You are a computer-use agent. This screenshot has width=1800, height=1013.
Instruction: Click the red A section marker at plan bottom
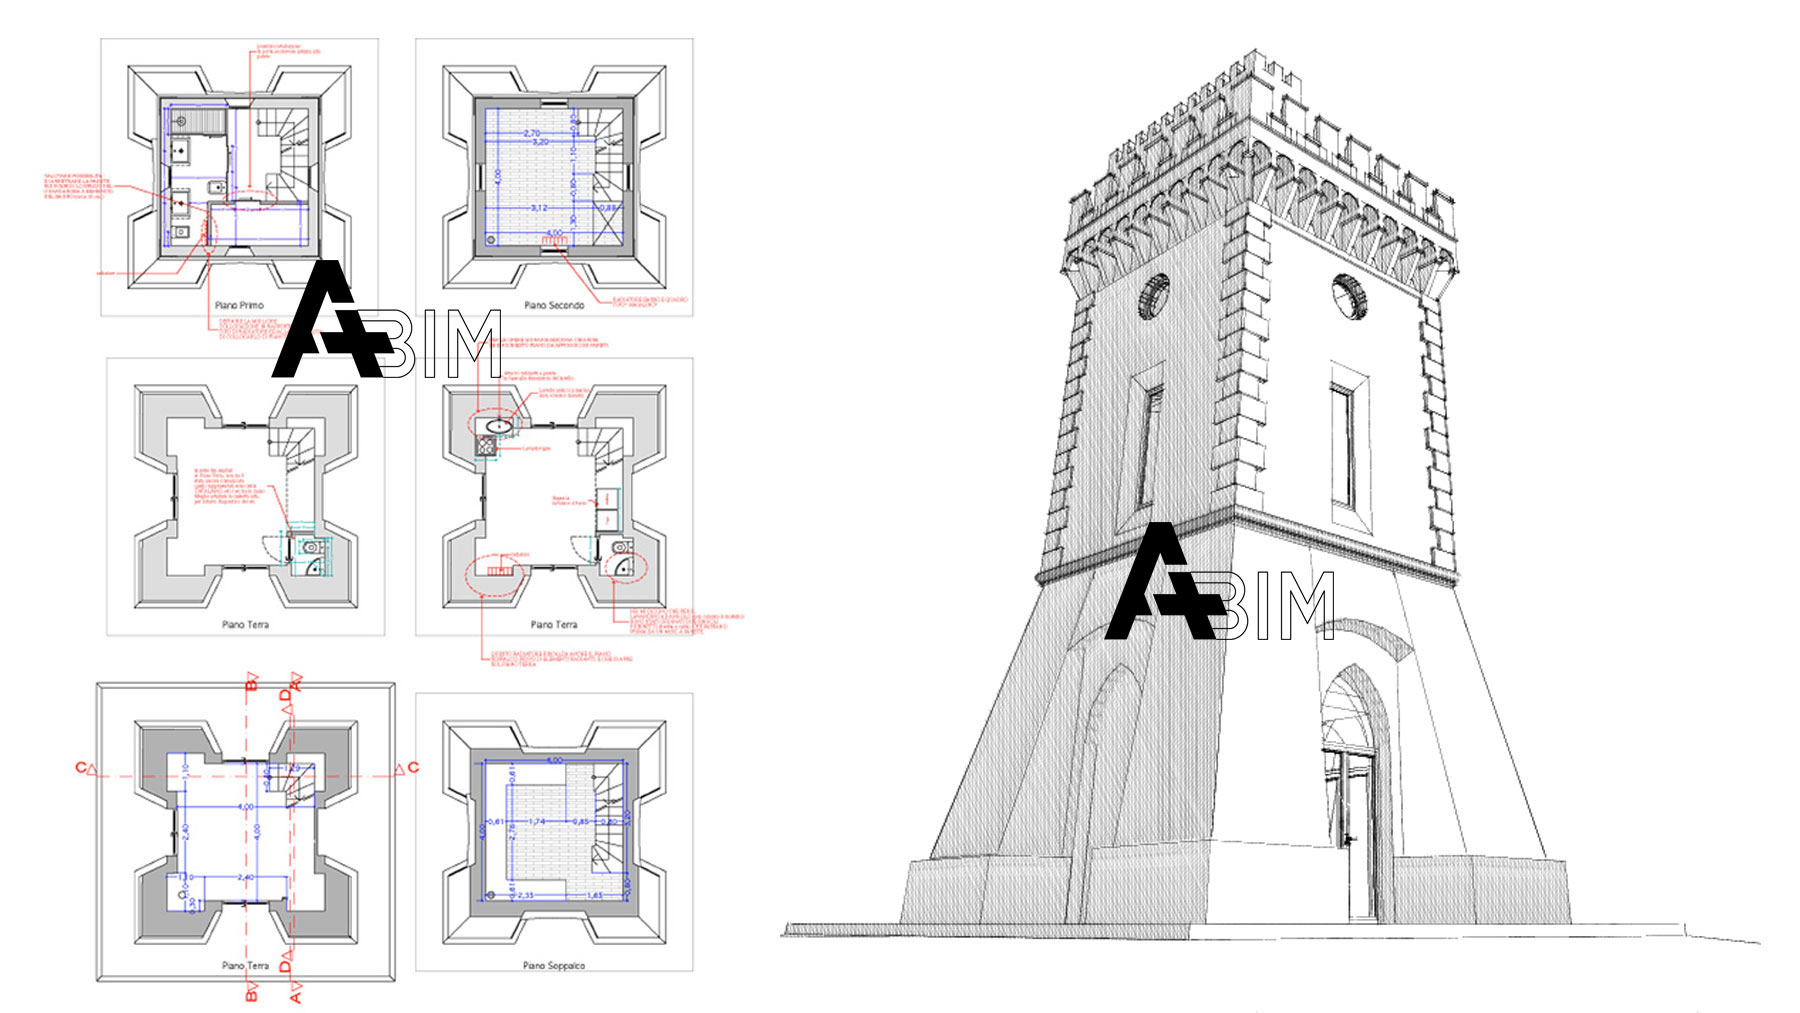coord(295,993)
